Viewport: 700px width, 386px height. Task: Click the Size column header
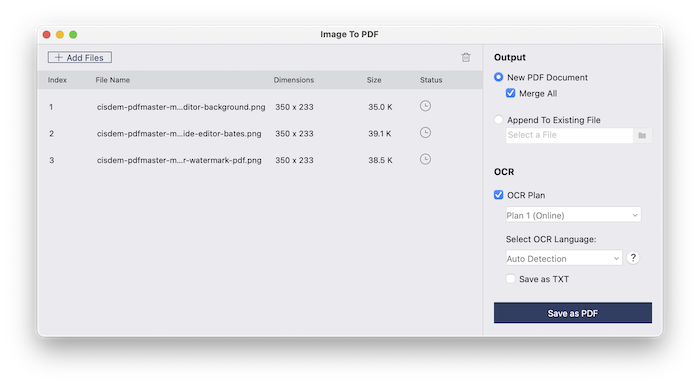[x=374, y=80]
